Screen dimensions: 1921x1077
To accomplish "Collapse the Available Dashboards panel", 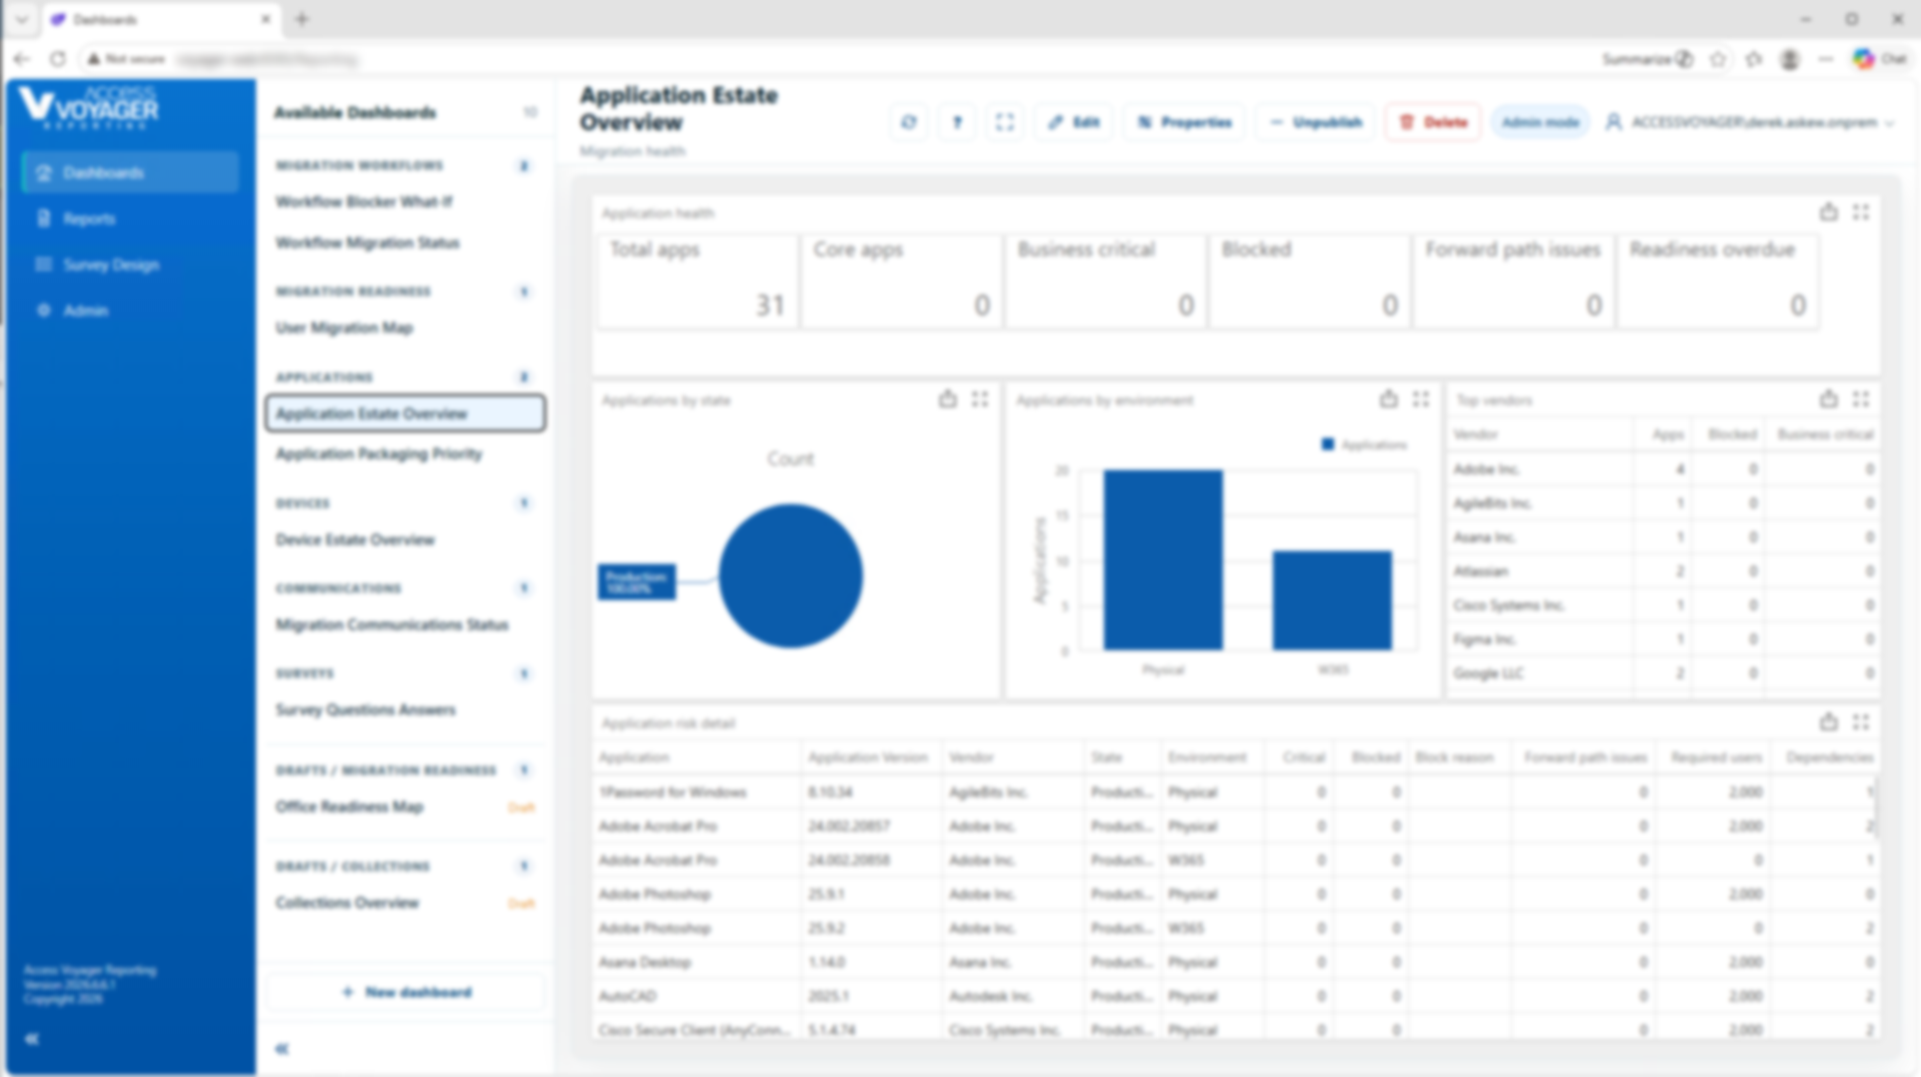I will [282, 1048].
